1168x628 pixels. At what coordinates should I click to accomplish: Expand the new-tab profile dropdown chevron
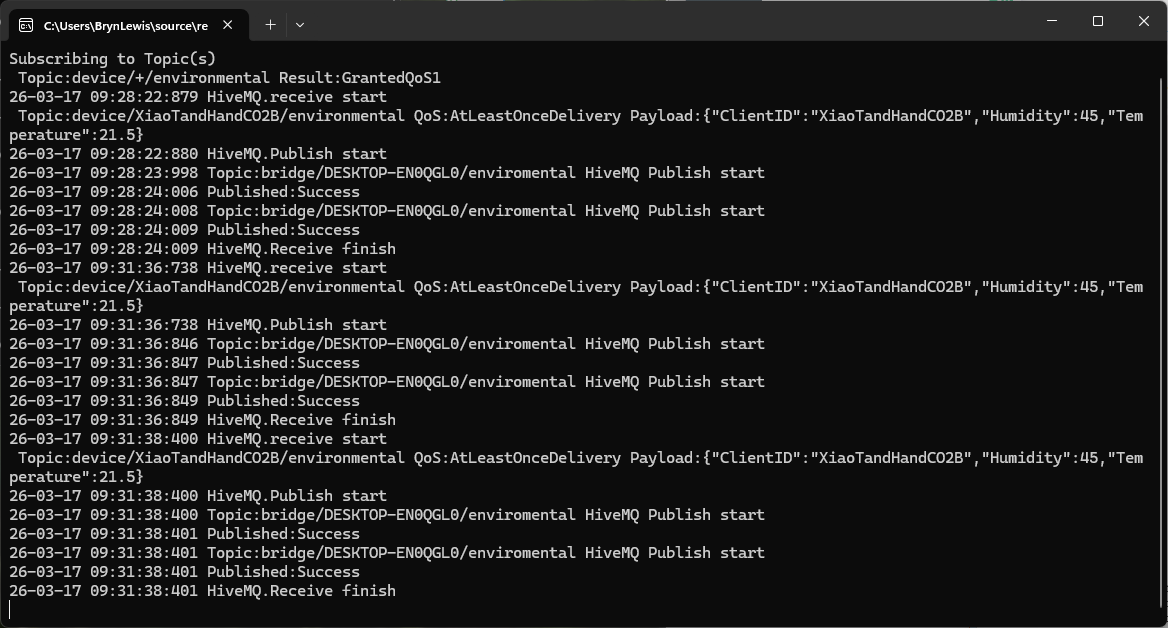pyautogui.click(x=300, y=25)
